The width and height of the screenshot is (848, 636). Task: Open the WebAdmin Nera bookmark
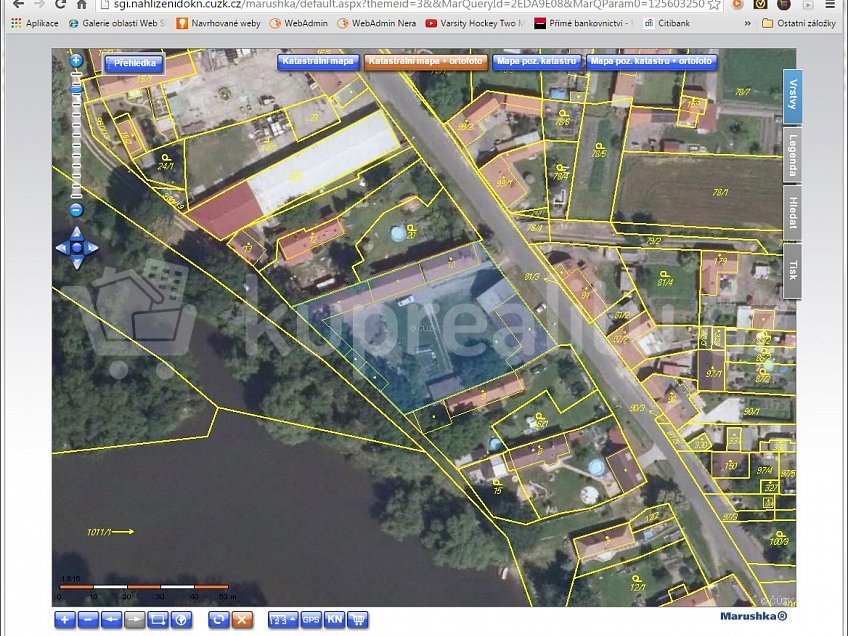[377, 23]
